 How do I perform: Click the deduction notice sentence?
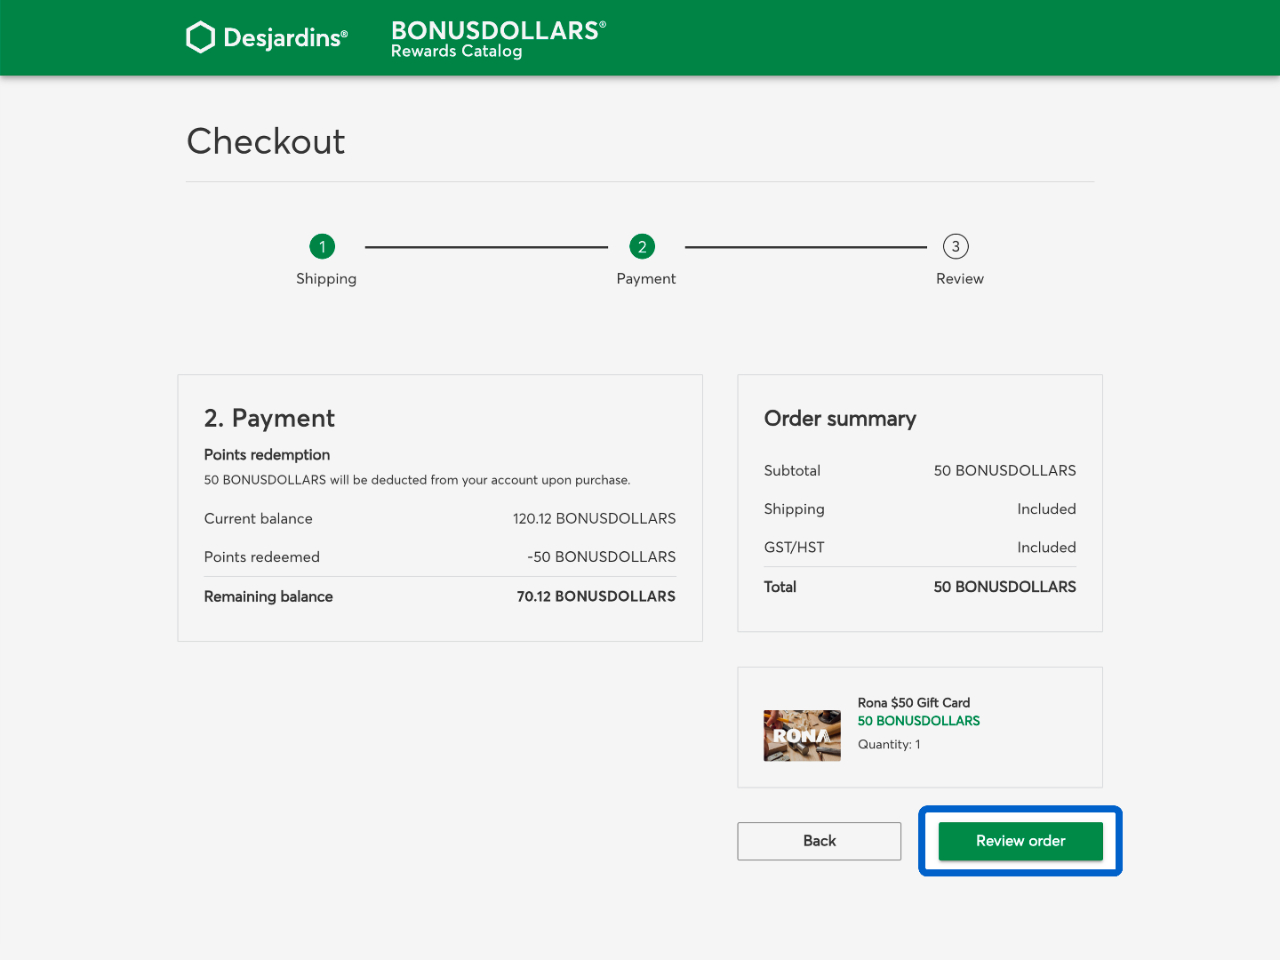pyautogui.click(x=417, y=480)
